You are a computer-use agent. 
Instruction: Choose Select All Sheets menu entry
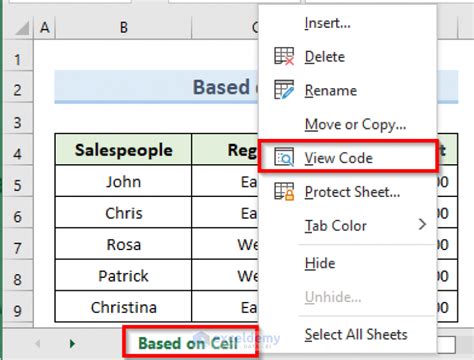pyautogui.click(x=347, y=334)
